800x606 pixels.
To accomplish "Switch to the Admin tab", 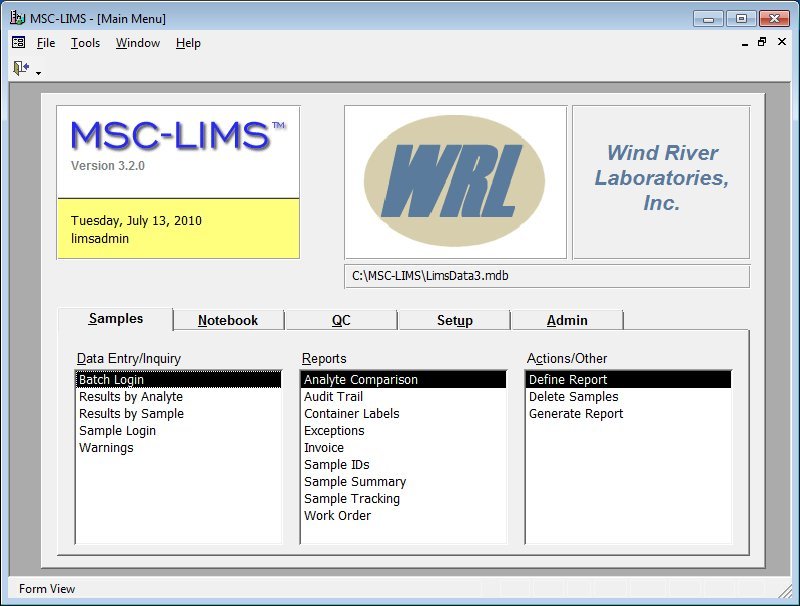I will point(567,320).
